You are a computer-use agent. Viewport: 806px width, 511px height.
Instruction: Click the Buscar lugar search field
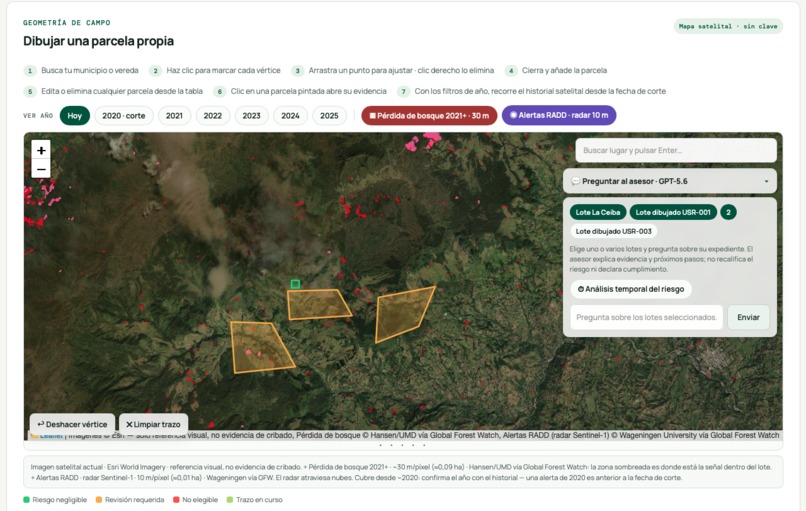[675, 151]
